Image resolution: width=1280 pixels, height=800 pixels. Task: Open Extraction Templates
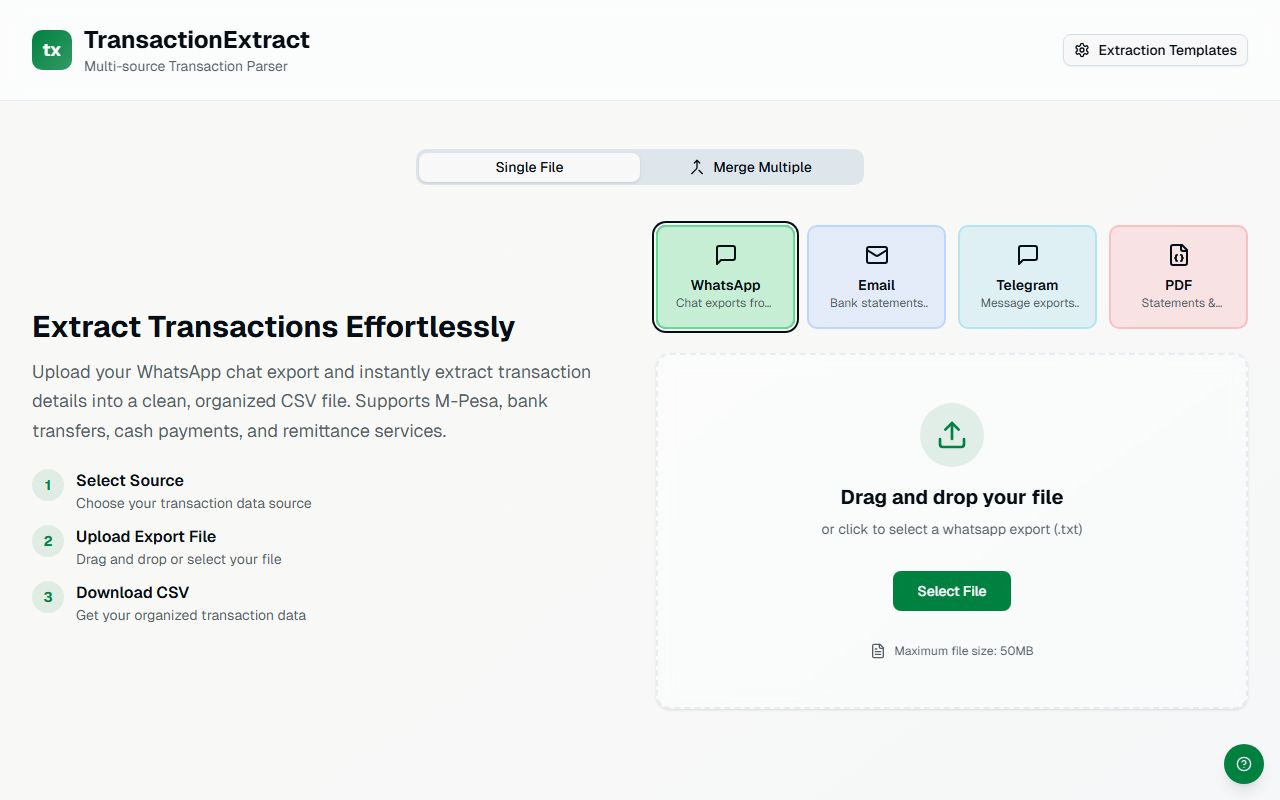1155,49
